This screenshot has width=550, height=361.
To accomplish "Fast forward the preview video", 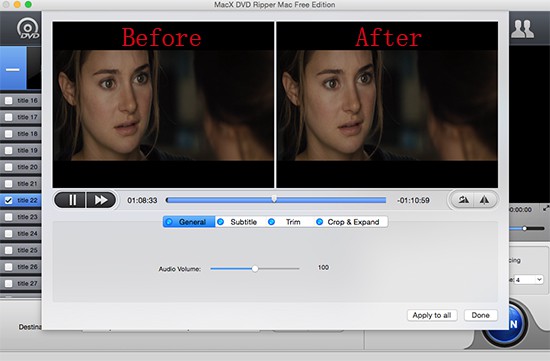I will pyautogui.click(x=101, y=200).
